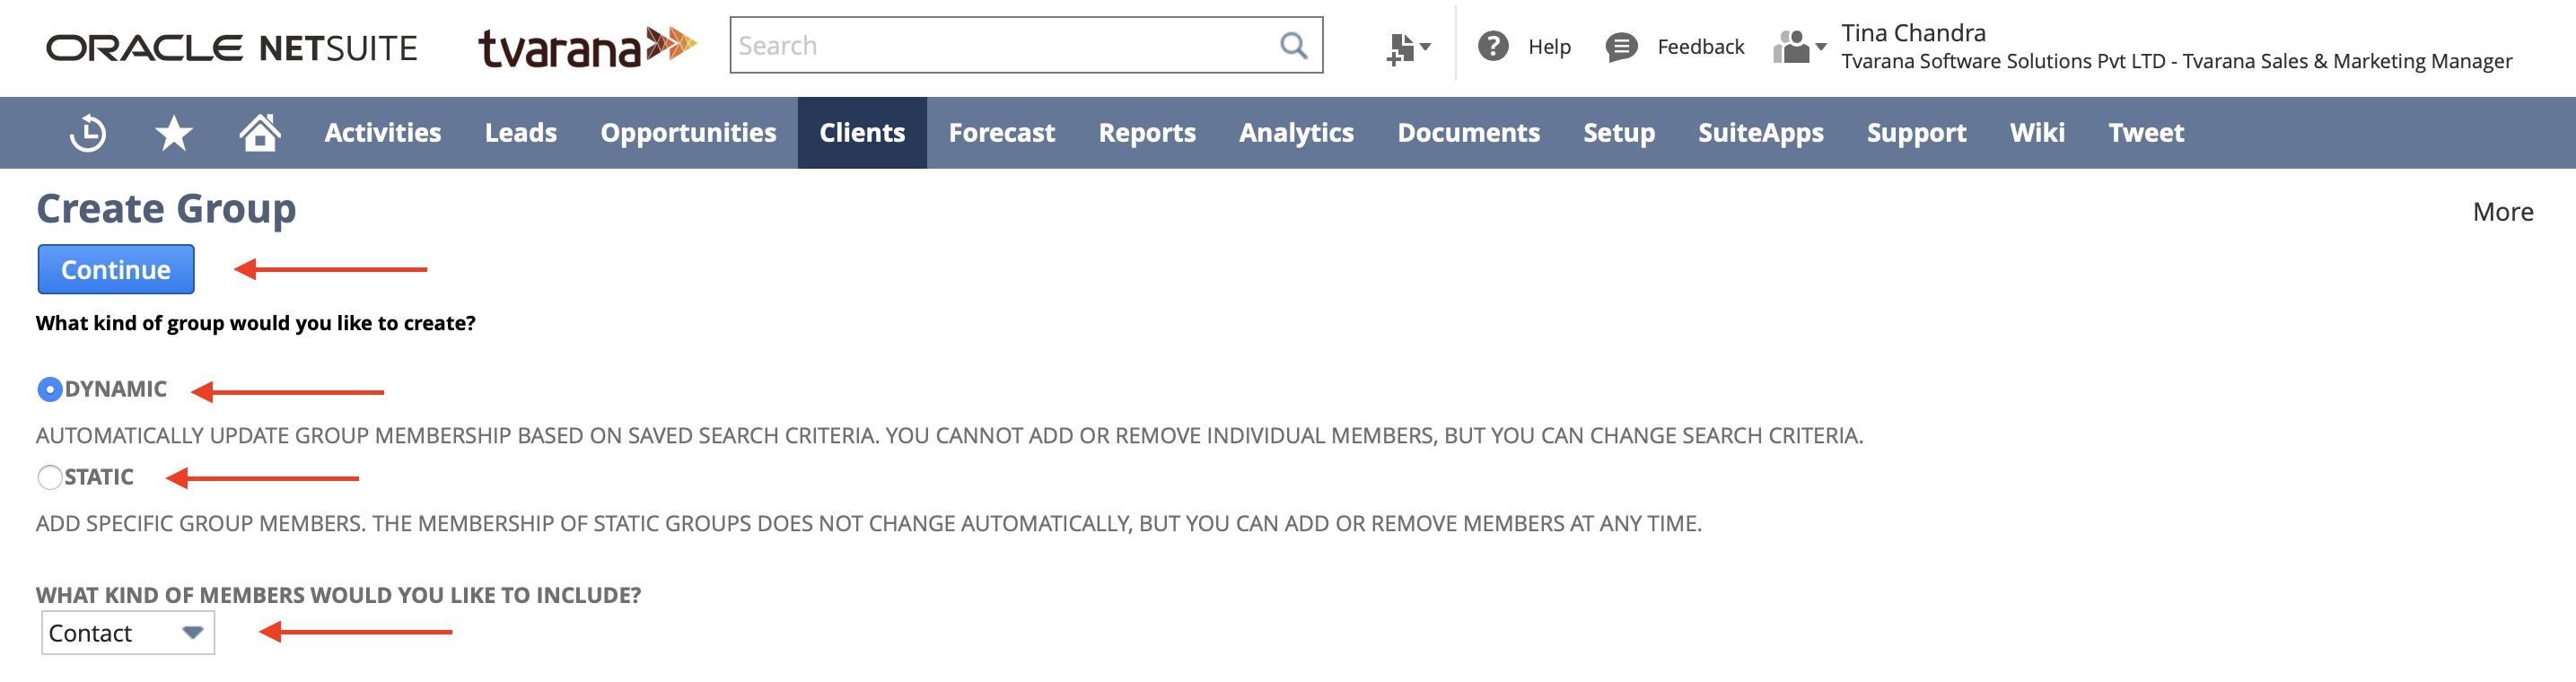Click the More link

pyautogui.click(x=2502, y=212)
